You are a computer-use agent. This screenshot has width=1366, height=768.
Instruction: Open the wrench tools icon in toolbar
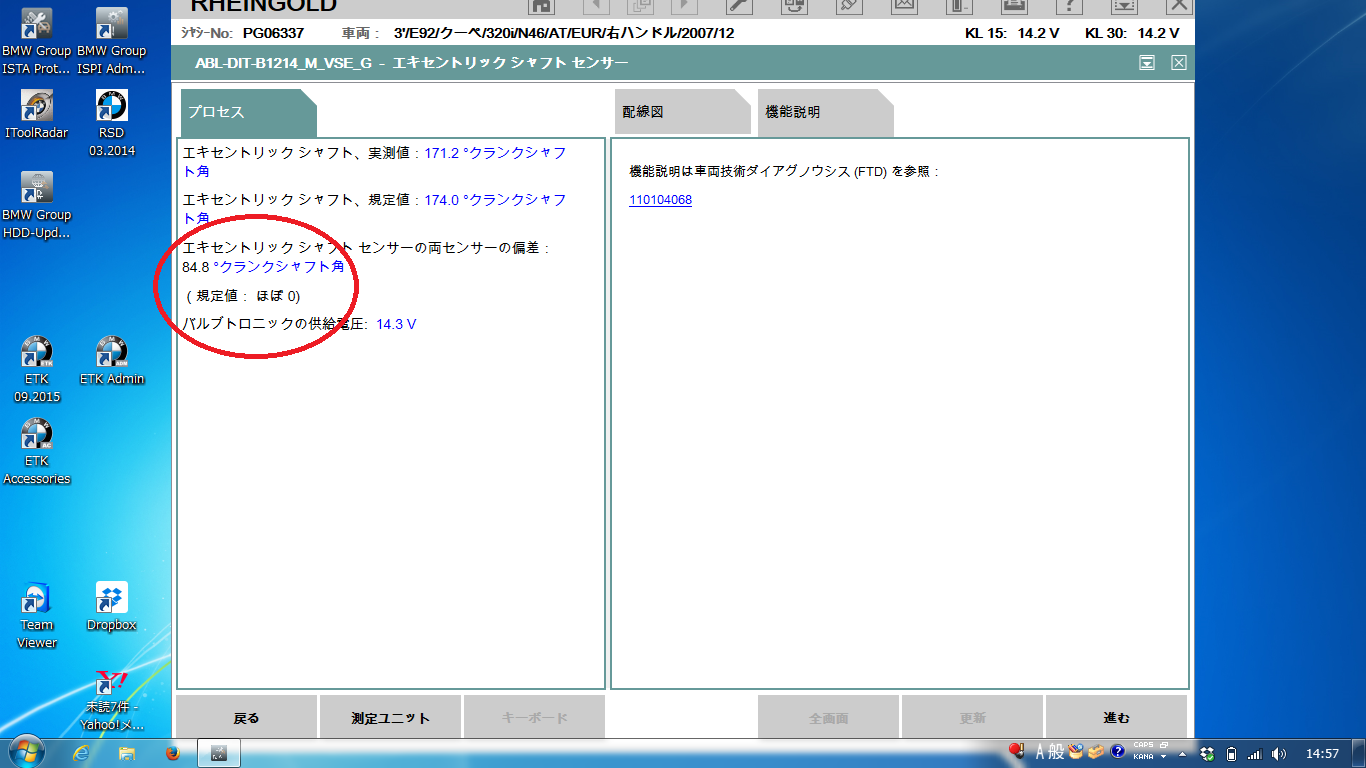click(x=739, y=6)
